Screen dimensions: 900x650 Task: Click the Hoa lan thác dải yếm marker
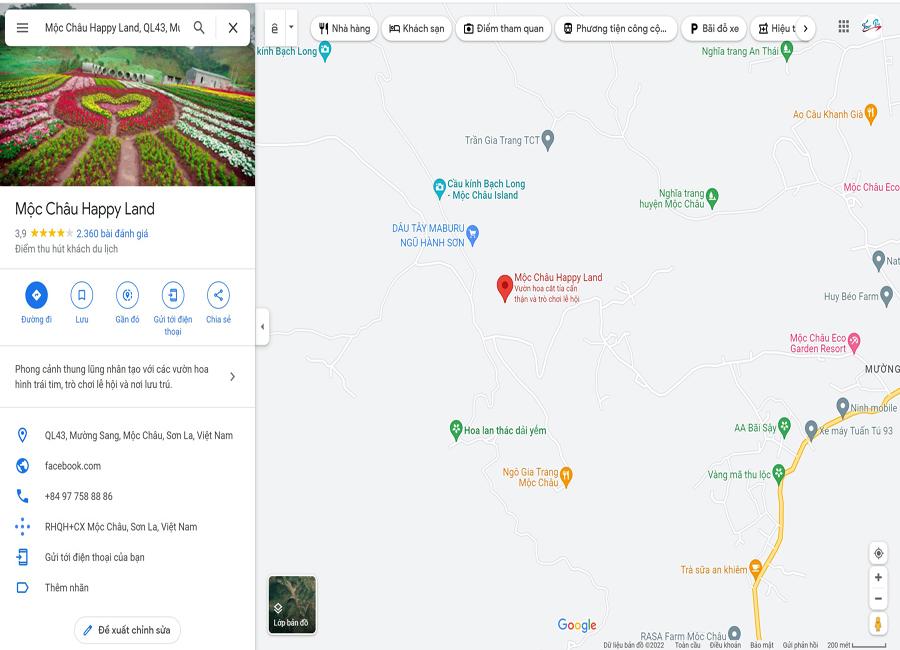click(x=456, y=430)
